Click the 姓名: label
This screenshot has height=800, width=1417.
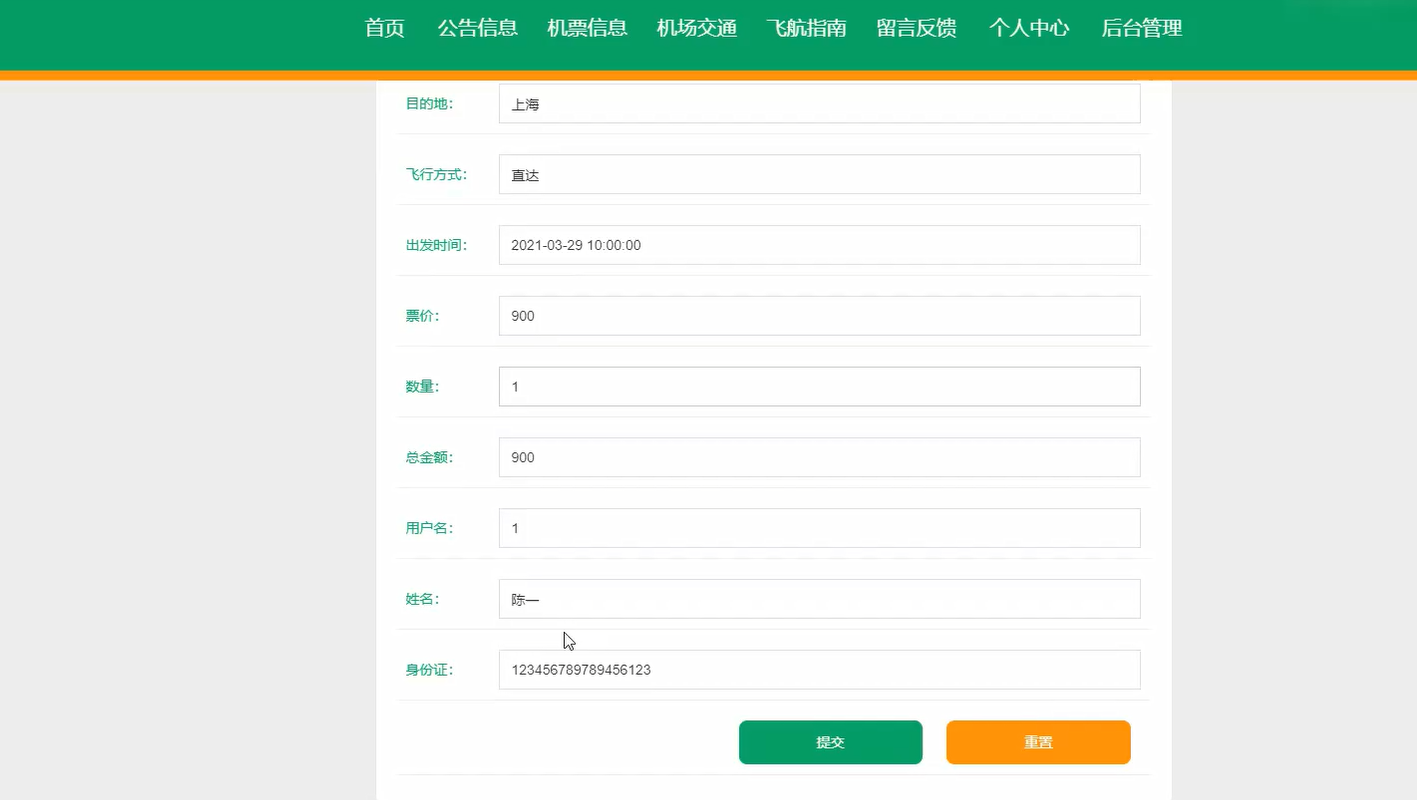[422, 599]
